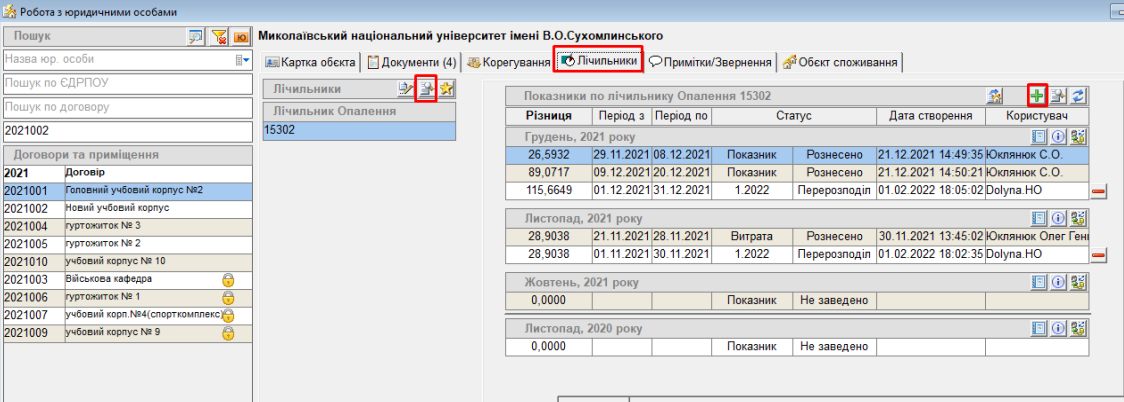Click the Пошук по ЄДРПОУ input field

[x=127, y=83]
